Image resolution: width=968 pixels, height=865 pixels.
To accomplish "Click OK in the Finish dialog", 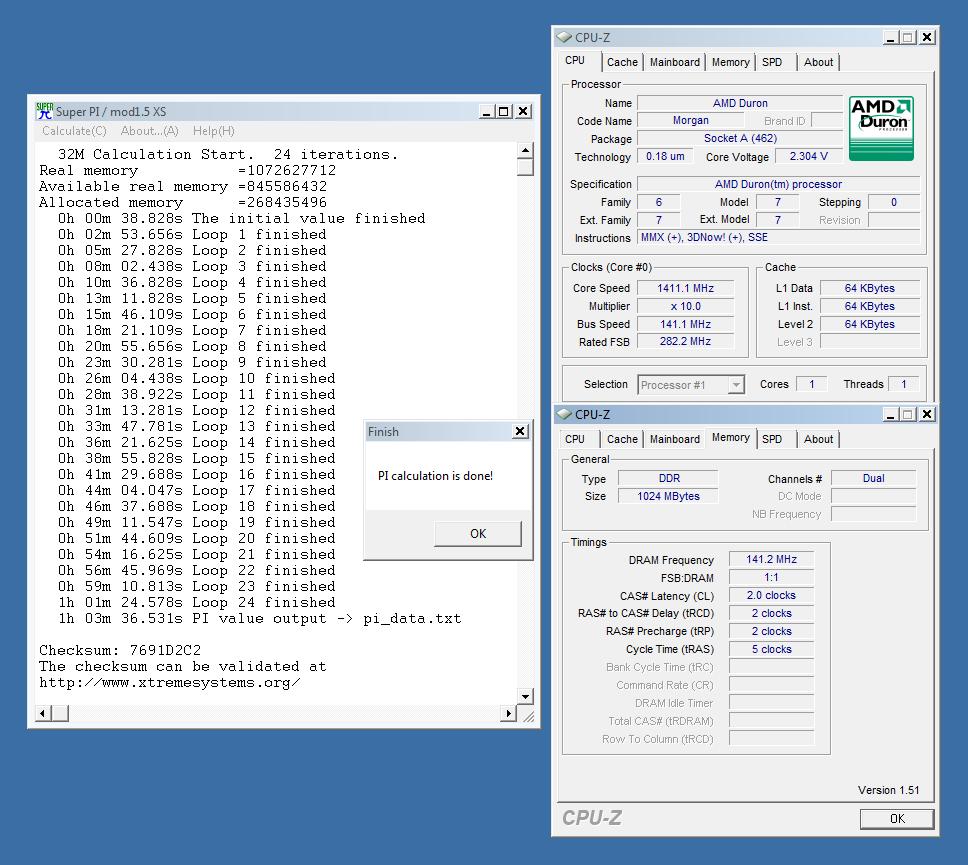I will [478, 533].
